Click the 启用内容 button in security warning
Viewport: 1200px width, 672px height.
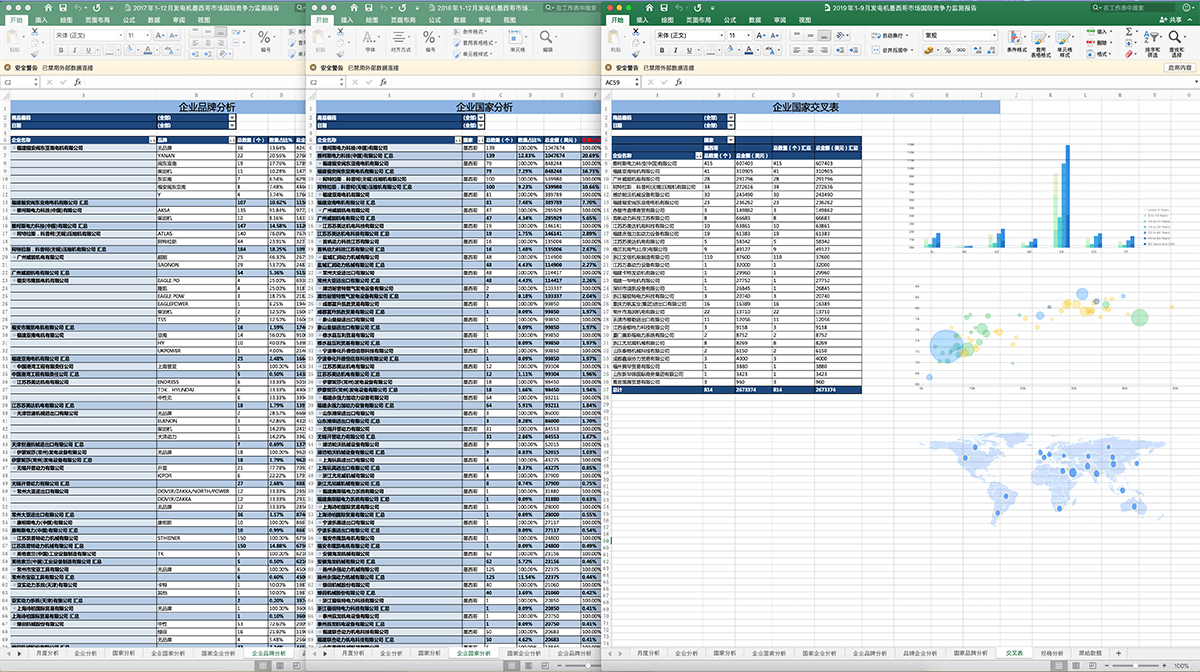tap(1179, 67)
